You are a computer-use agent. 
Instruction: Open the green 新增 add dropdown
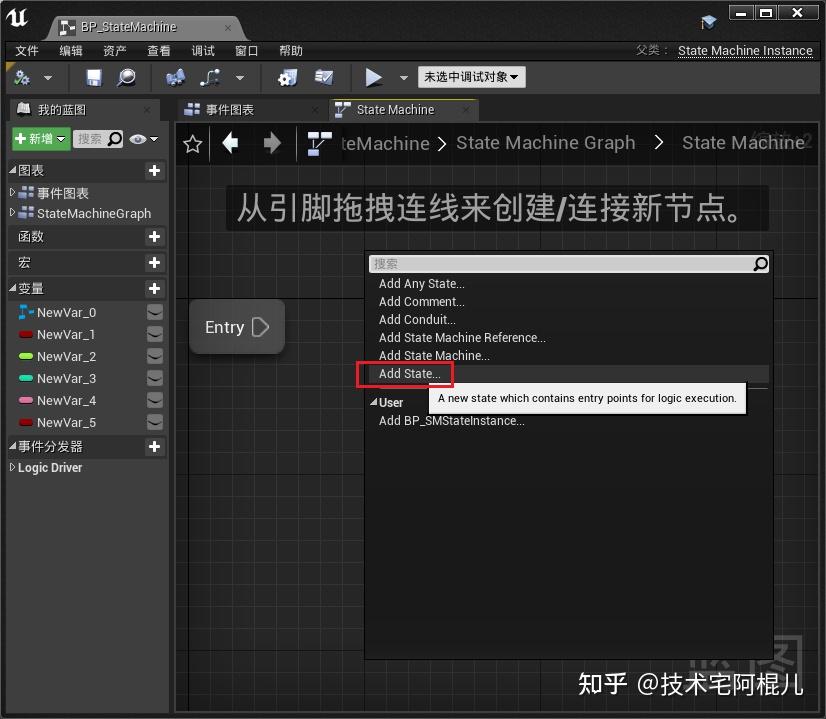pos(38,138)
